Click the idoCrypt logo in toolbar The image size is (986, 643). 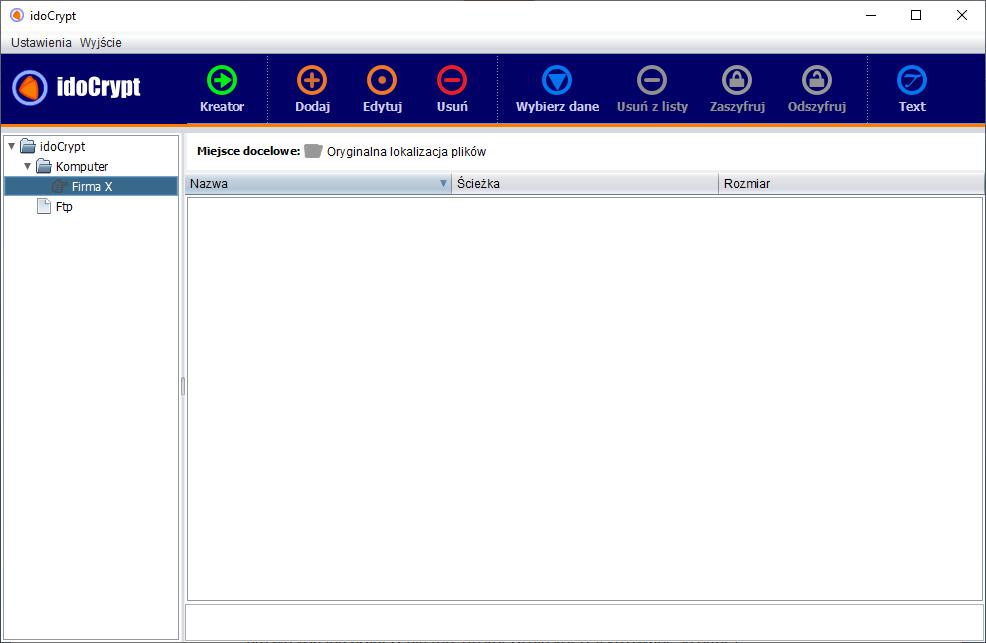click(x=77, y=87)
